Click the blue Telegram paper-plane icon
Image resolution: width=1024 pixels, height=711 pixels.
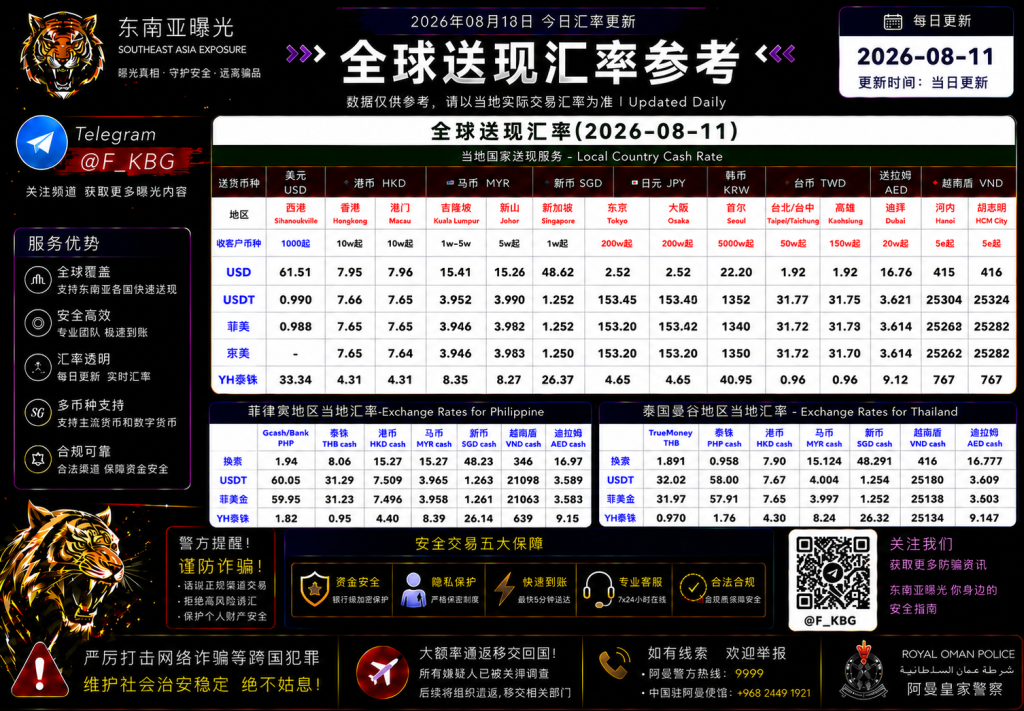[x=42, y=143]
